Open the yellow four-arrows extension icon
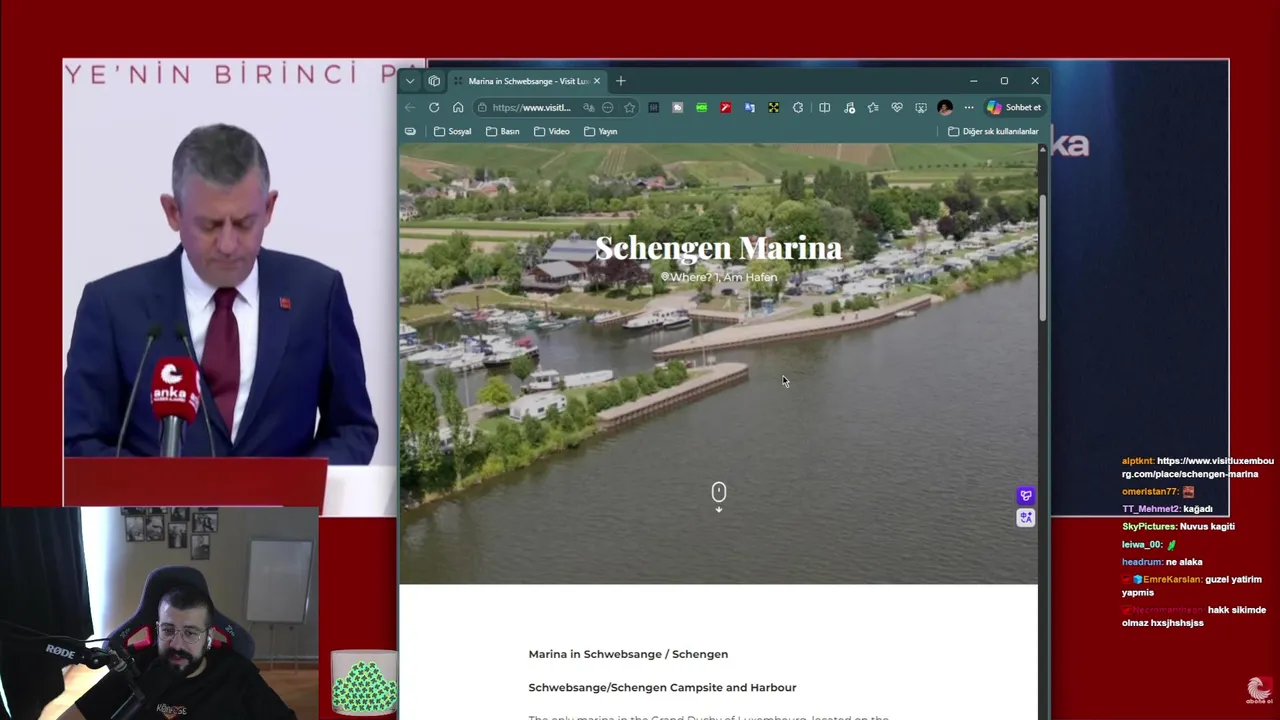 point(774,107)
